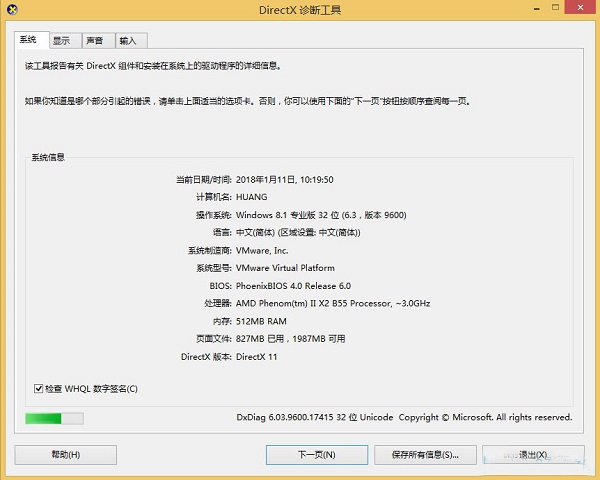
Task: Go to next page with 下一页(N)
Action: tap(317, 455)
